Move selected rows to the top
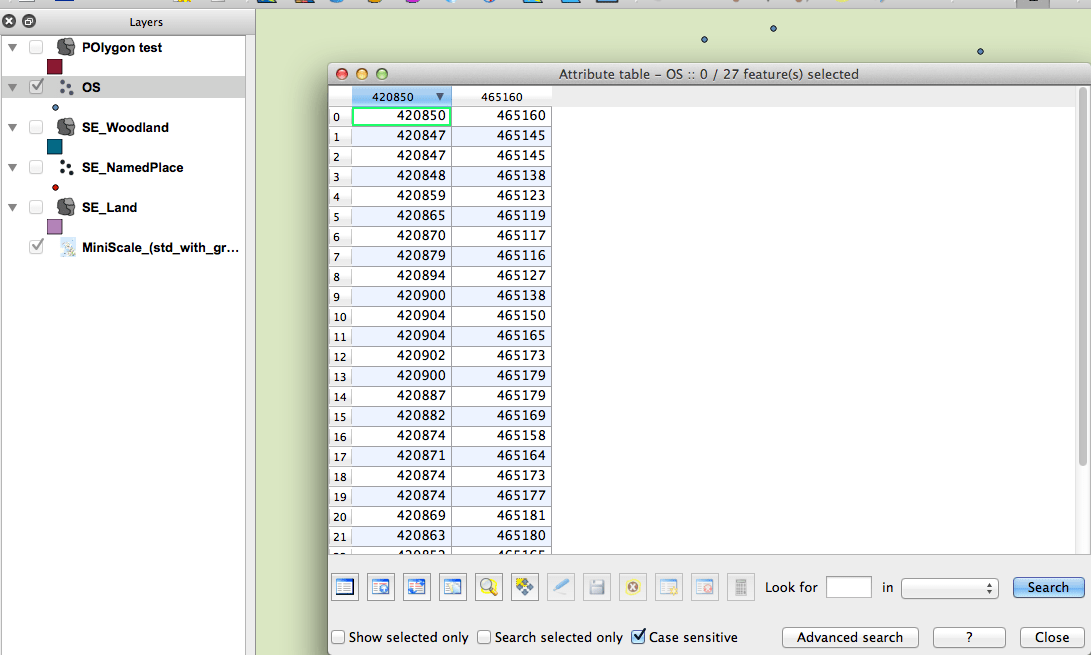 click(x=381, y=587)
